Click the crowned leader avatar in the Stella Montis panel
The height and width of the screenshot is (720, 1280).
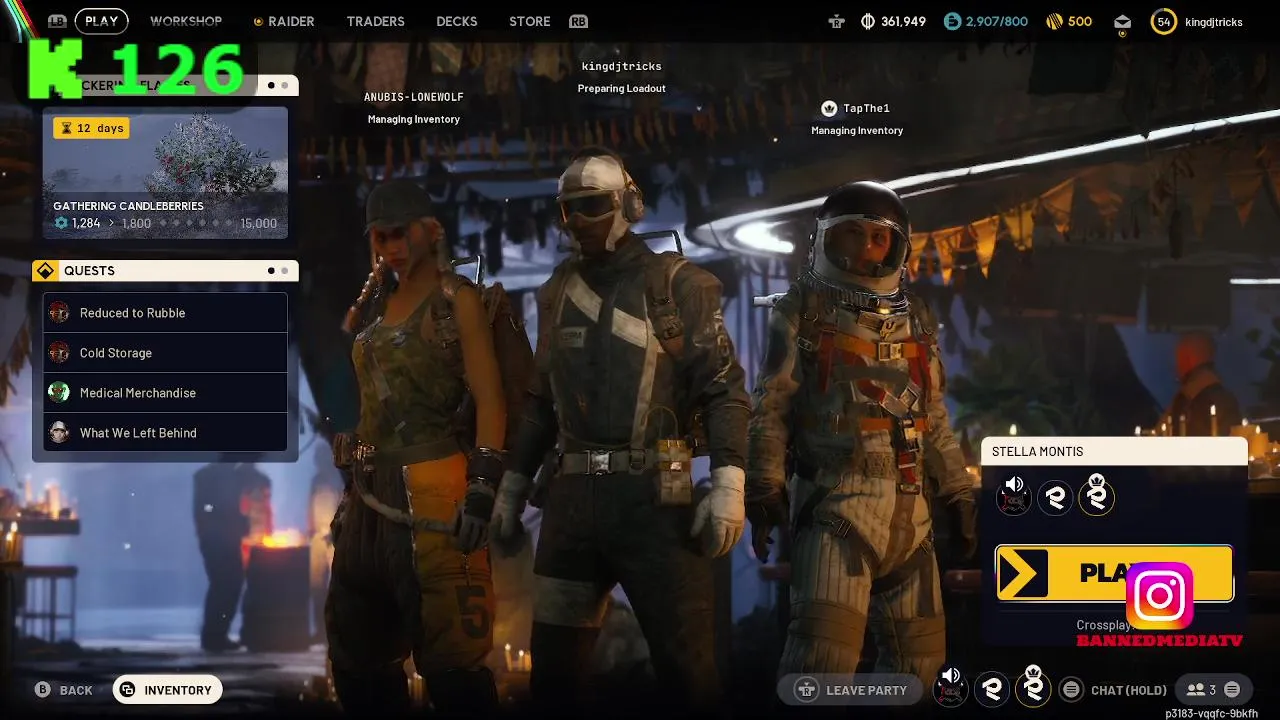(x=1096, y=495)
